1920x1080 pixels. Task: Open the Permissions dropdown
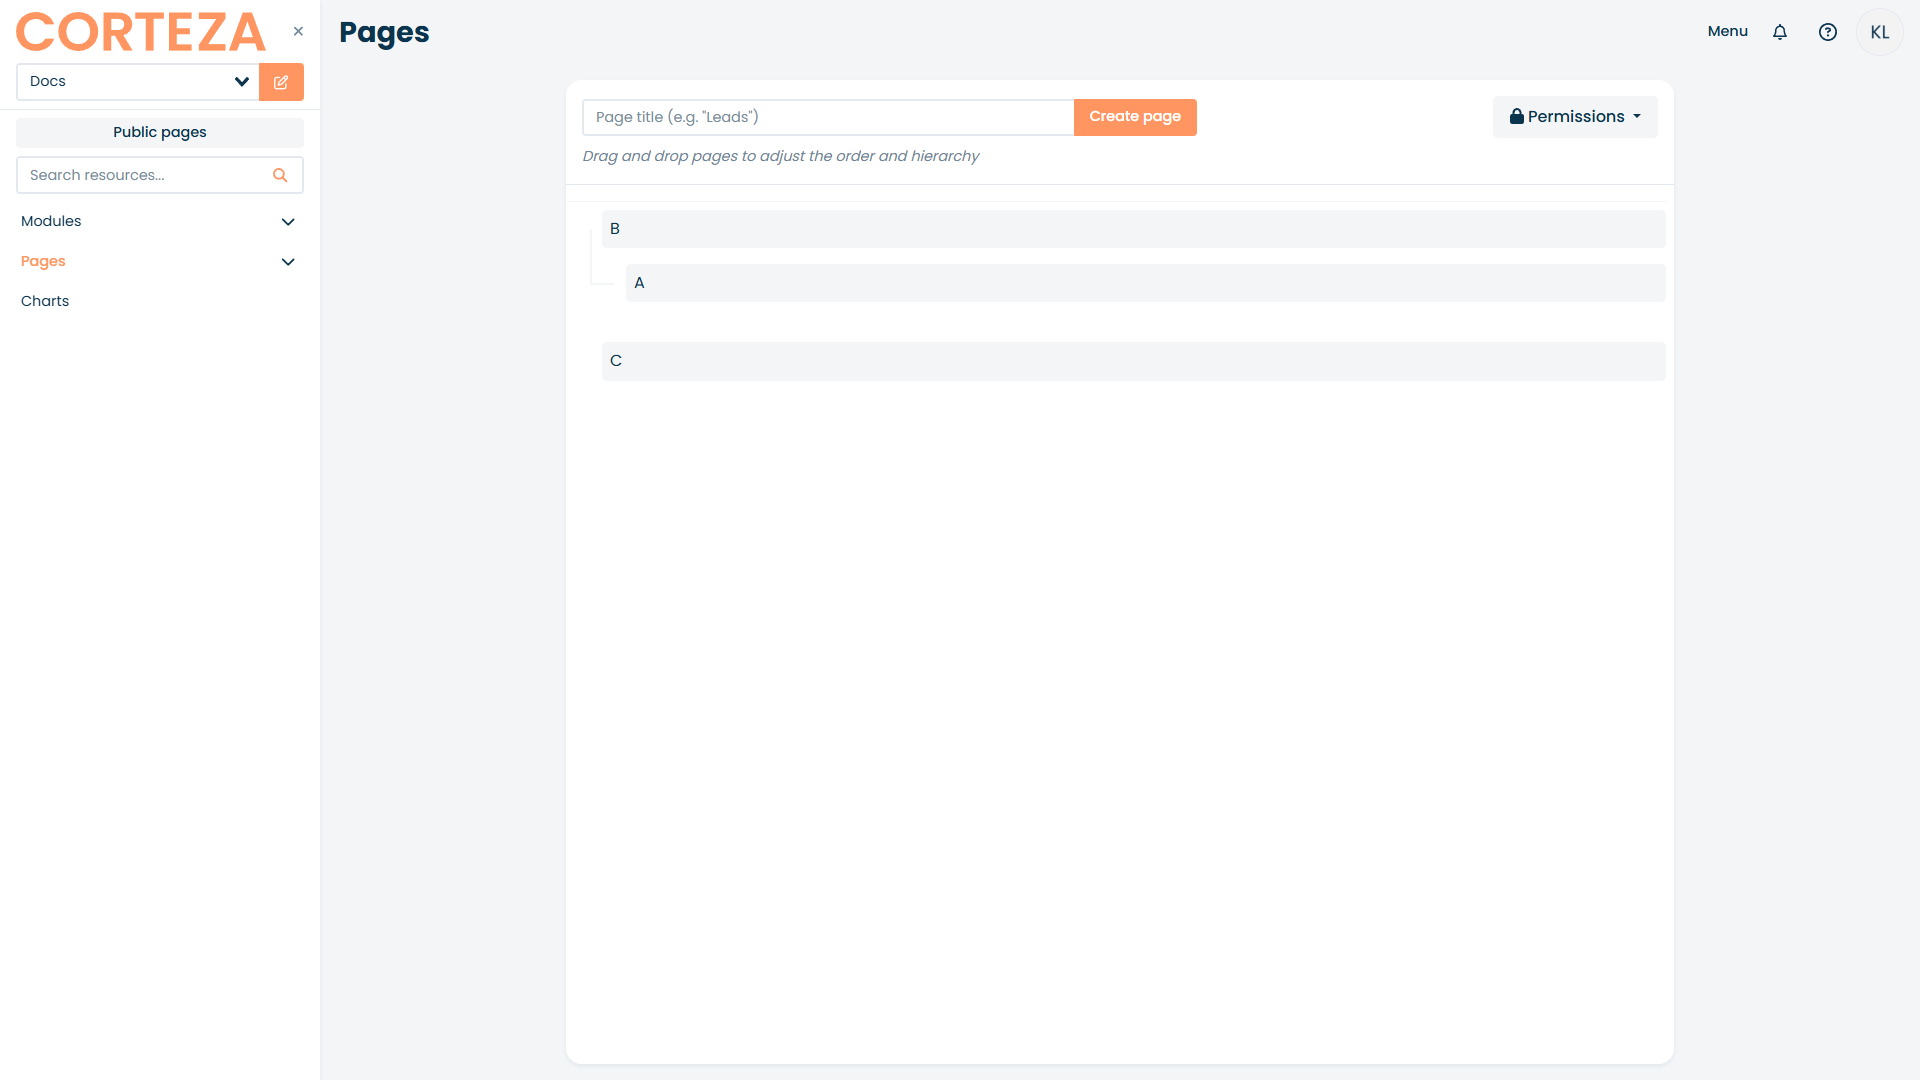point(1575,117)
